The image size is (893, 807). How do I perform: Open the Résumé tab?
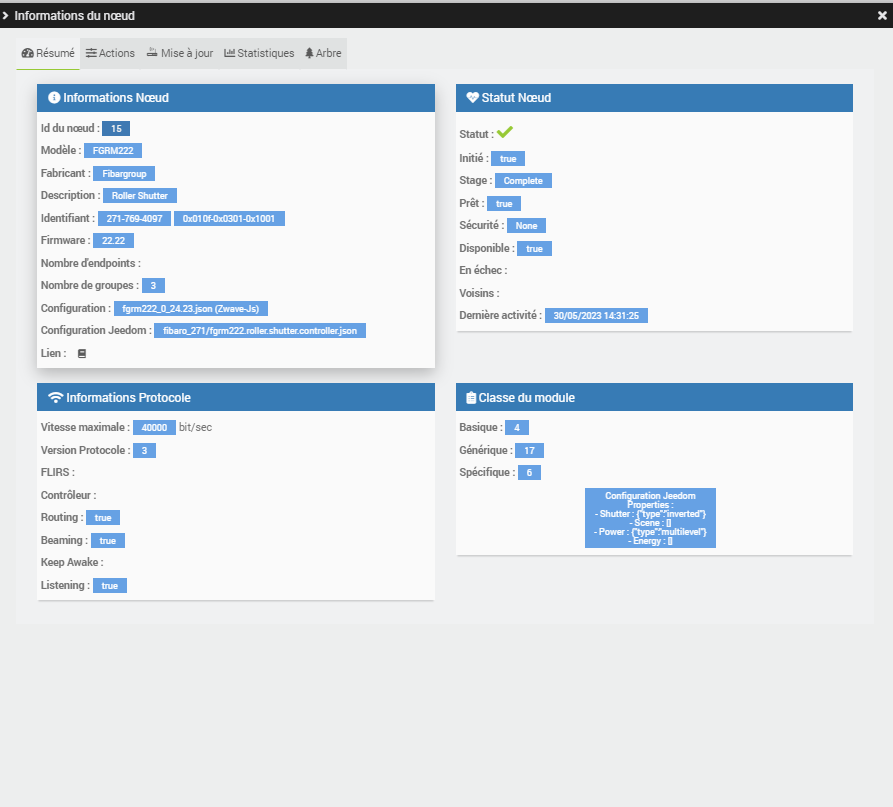tap(48, 54)
